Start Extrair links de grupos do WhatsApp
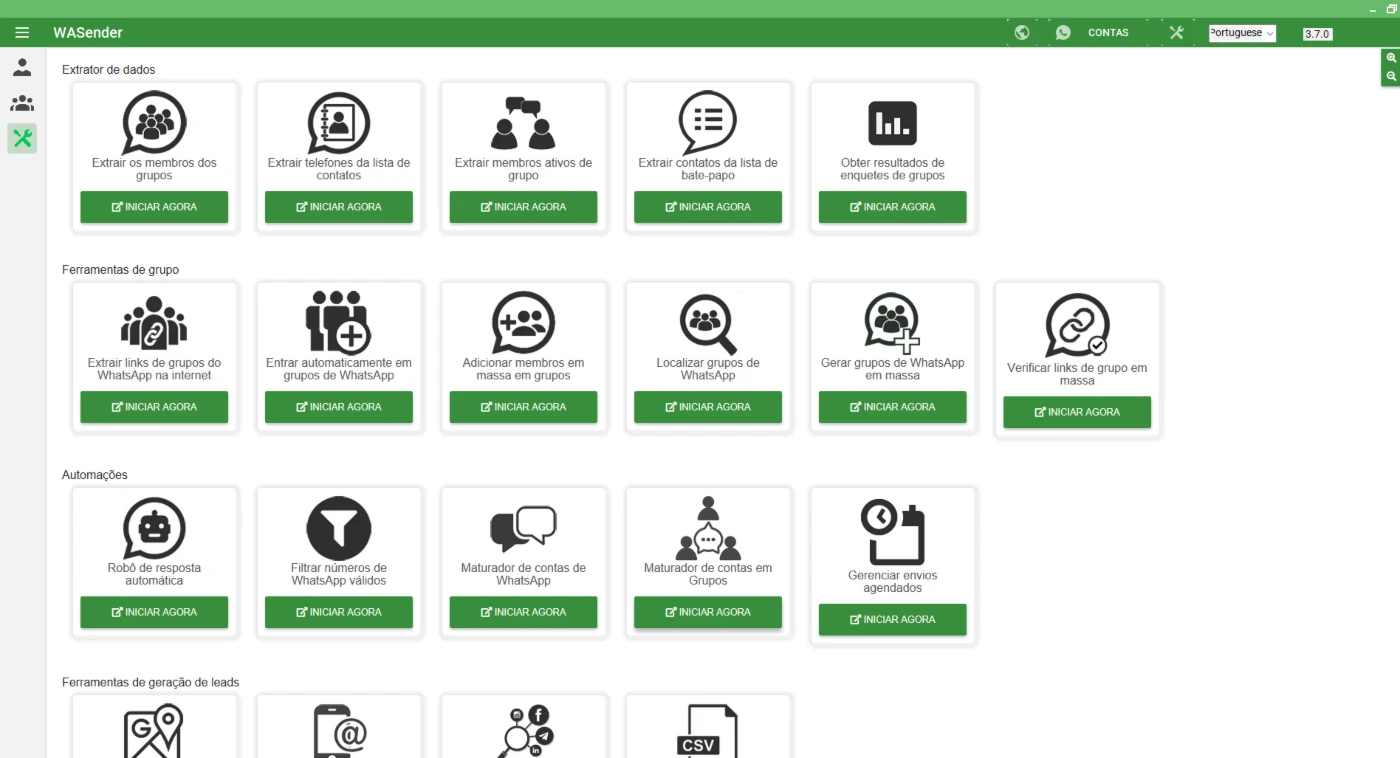 pos(154,407)
